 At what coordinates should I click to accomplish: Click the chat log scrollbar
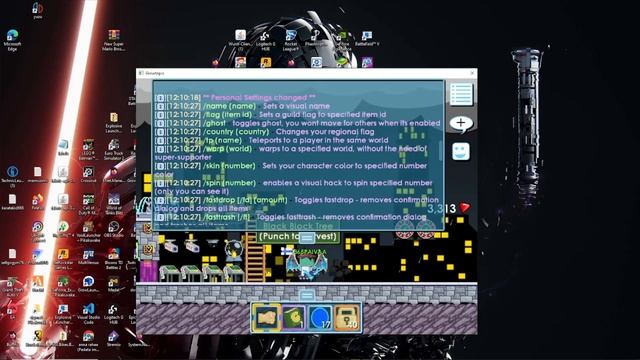pos(440,149)
